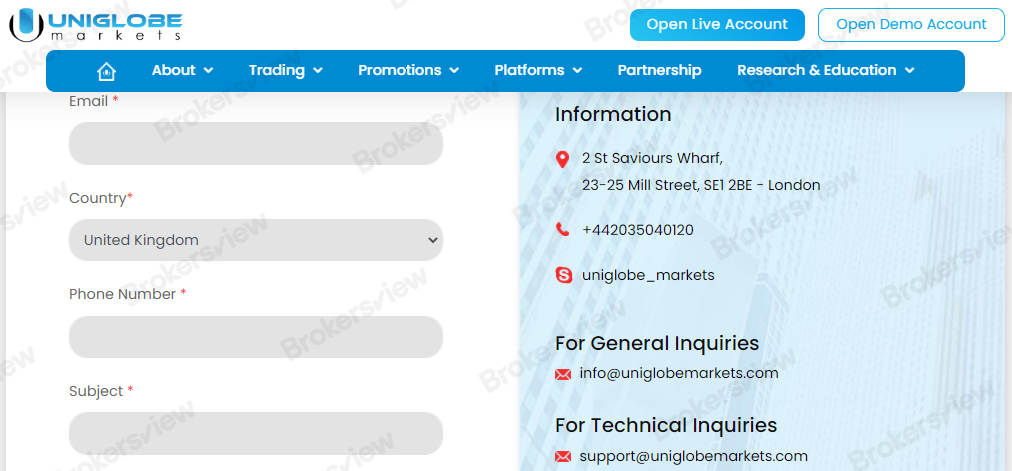The image size is (1012, 471).
Task: Click the +442035040120 phone number
Action: [x=638, y=230]
